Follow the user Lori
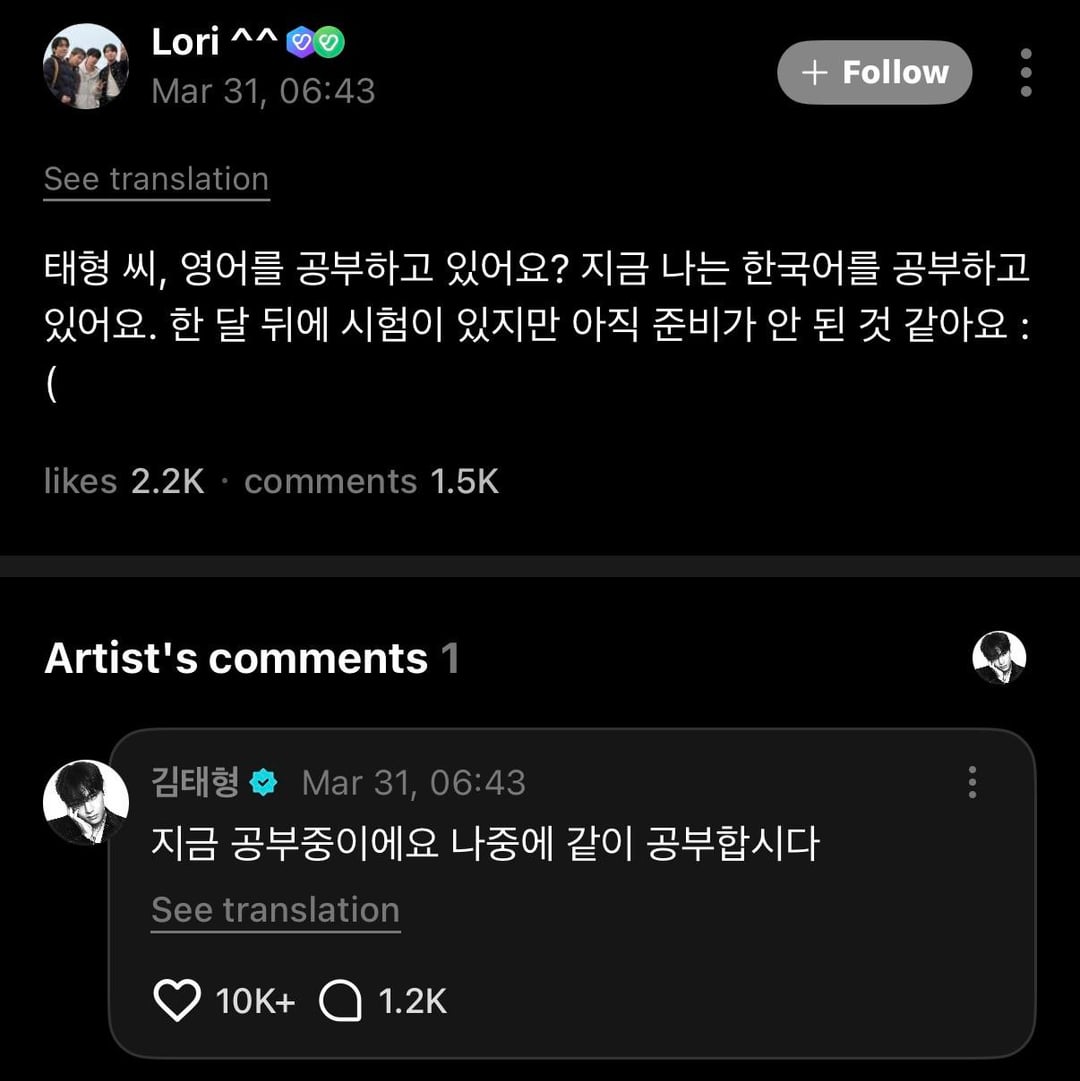 pos(874,72)
